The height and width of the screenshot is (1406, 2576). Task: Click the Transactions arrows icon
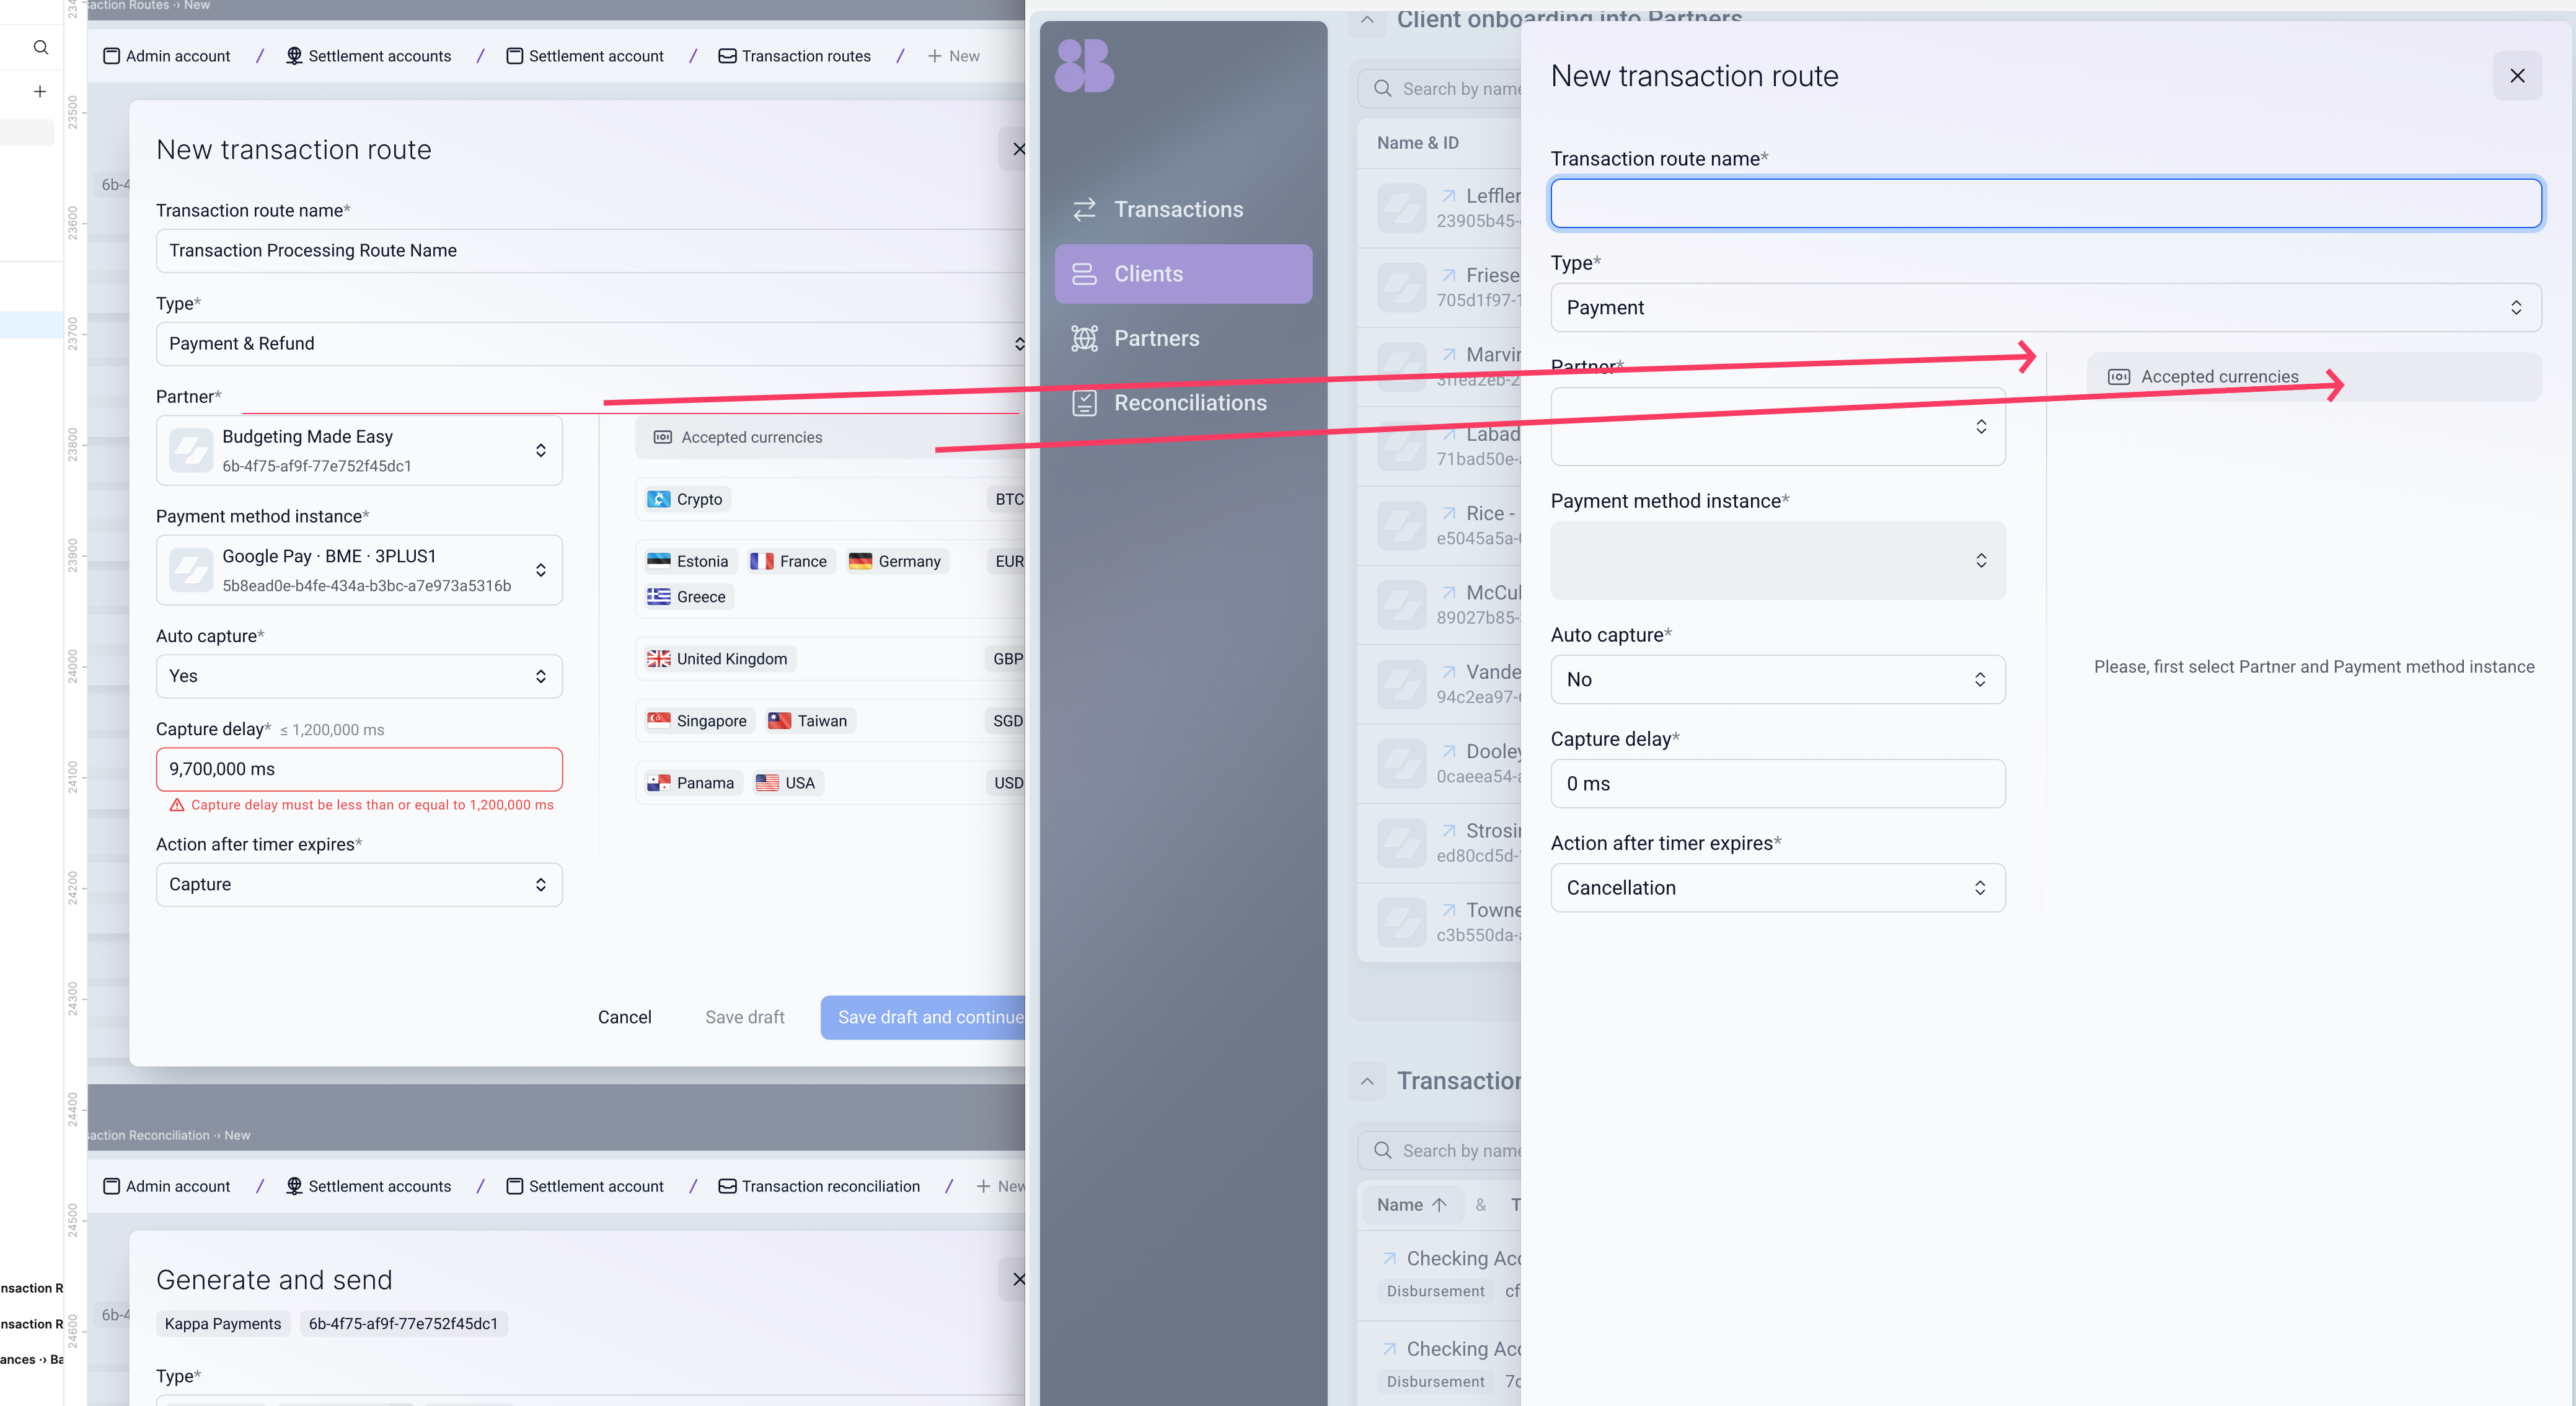(x=1084, y=209)
